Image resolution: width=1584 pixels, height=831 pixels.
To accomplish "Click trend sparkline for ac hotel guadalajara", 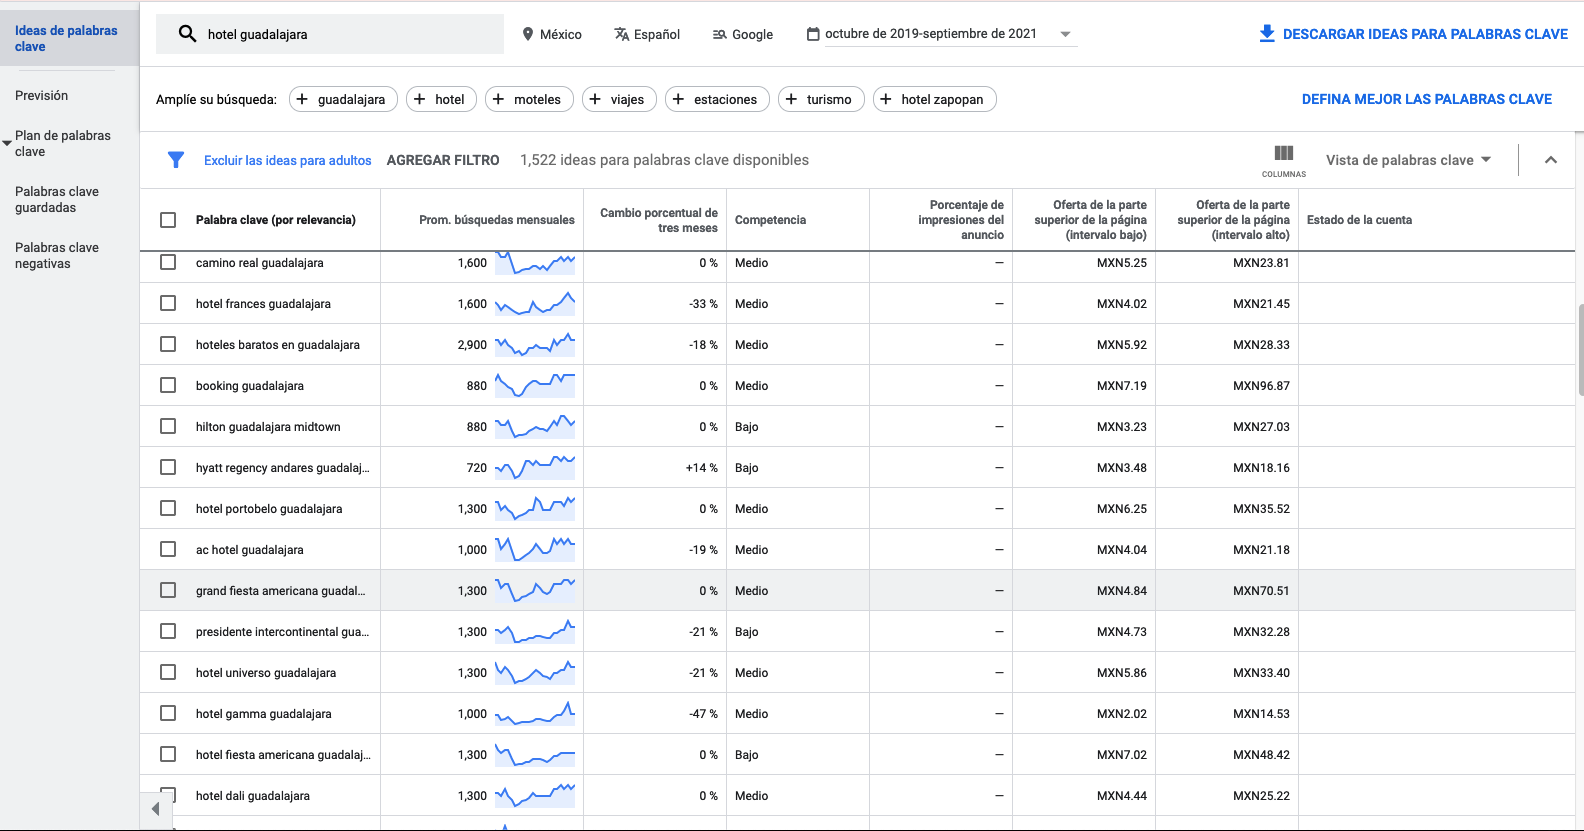I will coord(535,549).
